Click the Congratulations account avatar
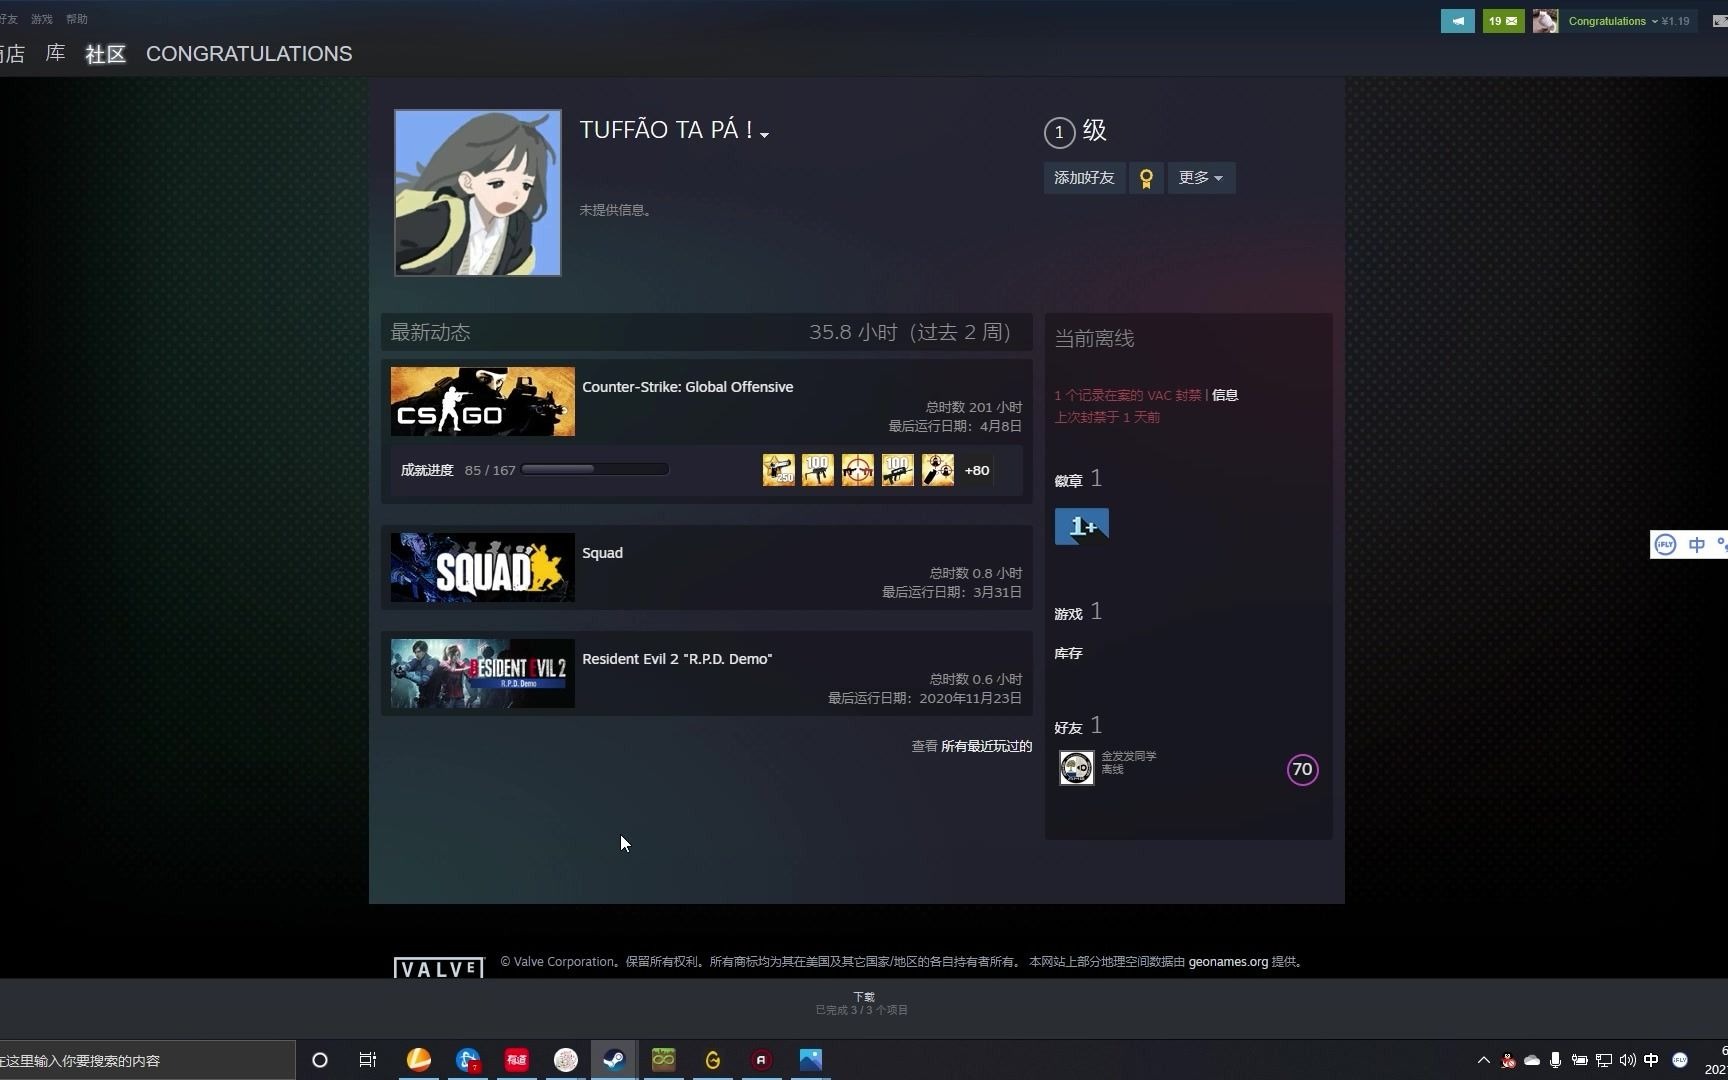The height and width of the screenshot is (1080, 1728). (1544, 20)
